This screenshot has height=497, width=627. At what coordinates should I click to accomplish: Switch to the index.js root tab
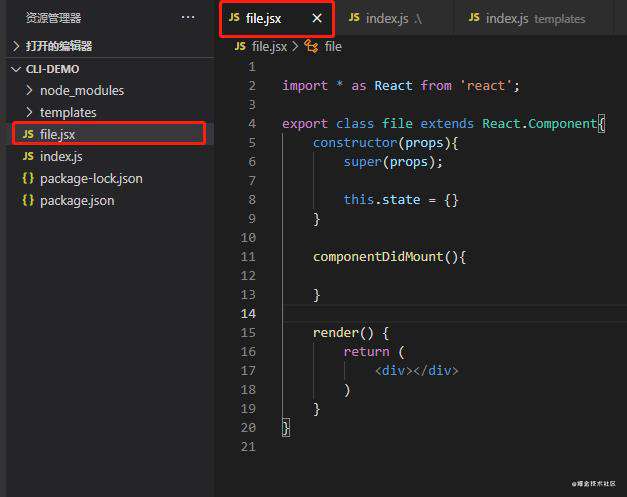pos(394,18)
